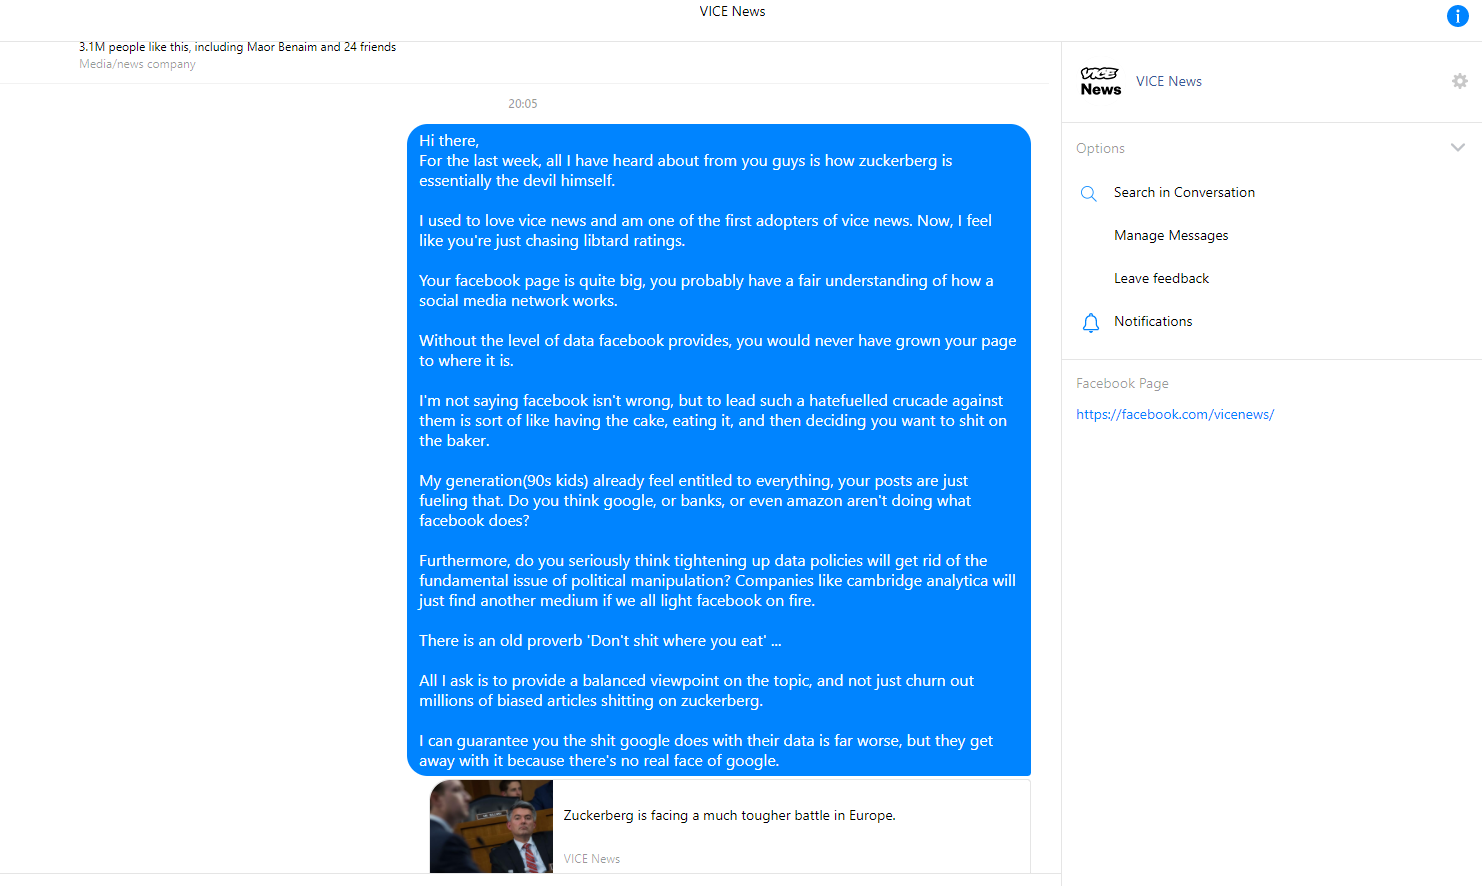Select Manage Messages option
This screenshot has height=886, width=1482.
[1171, 235]
